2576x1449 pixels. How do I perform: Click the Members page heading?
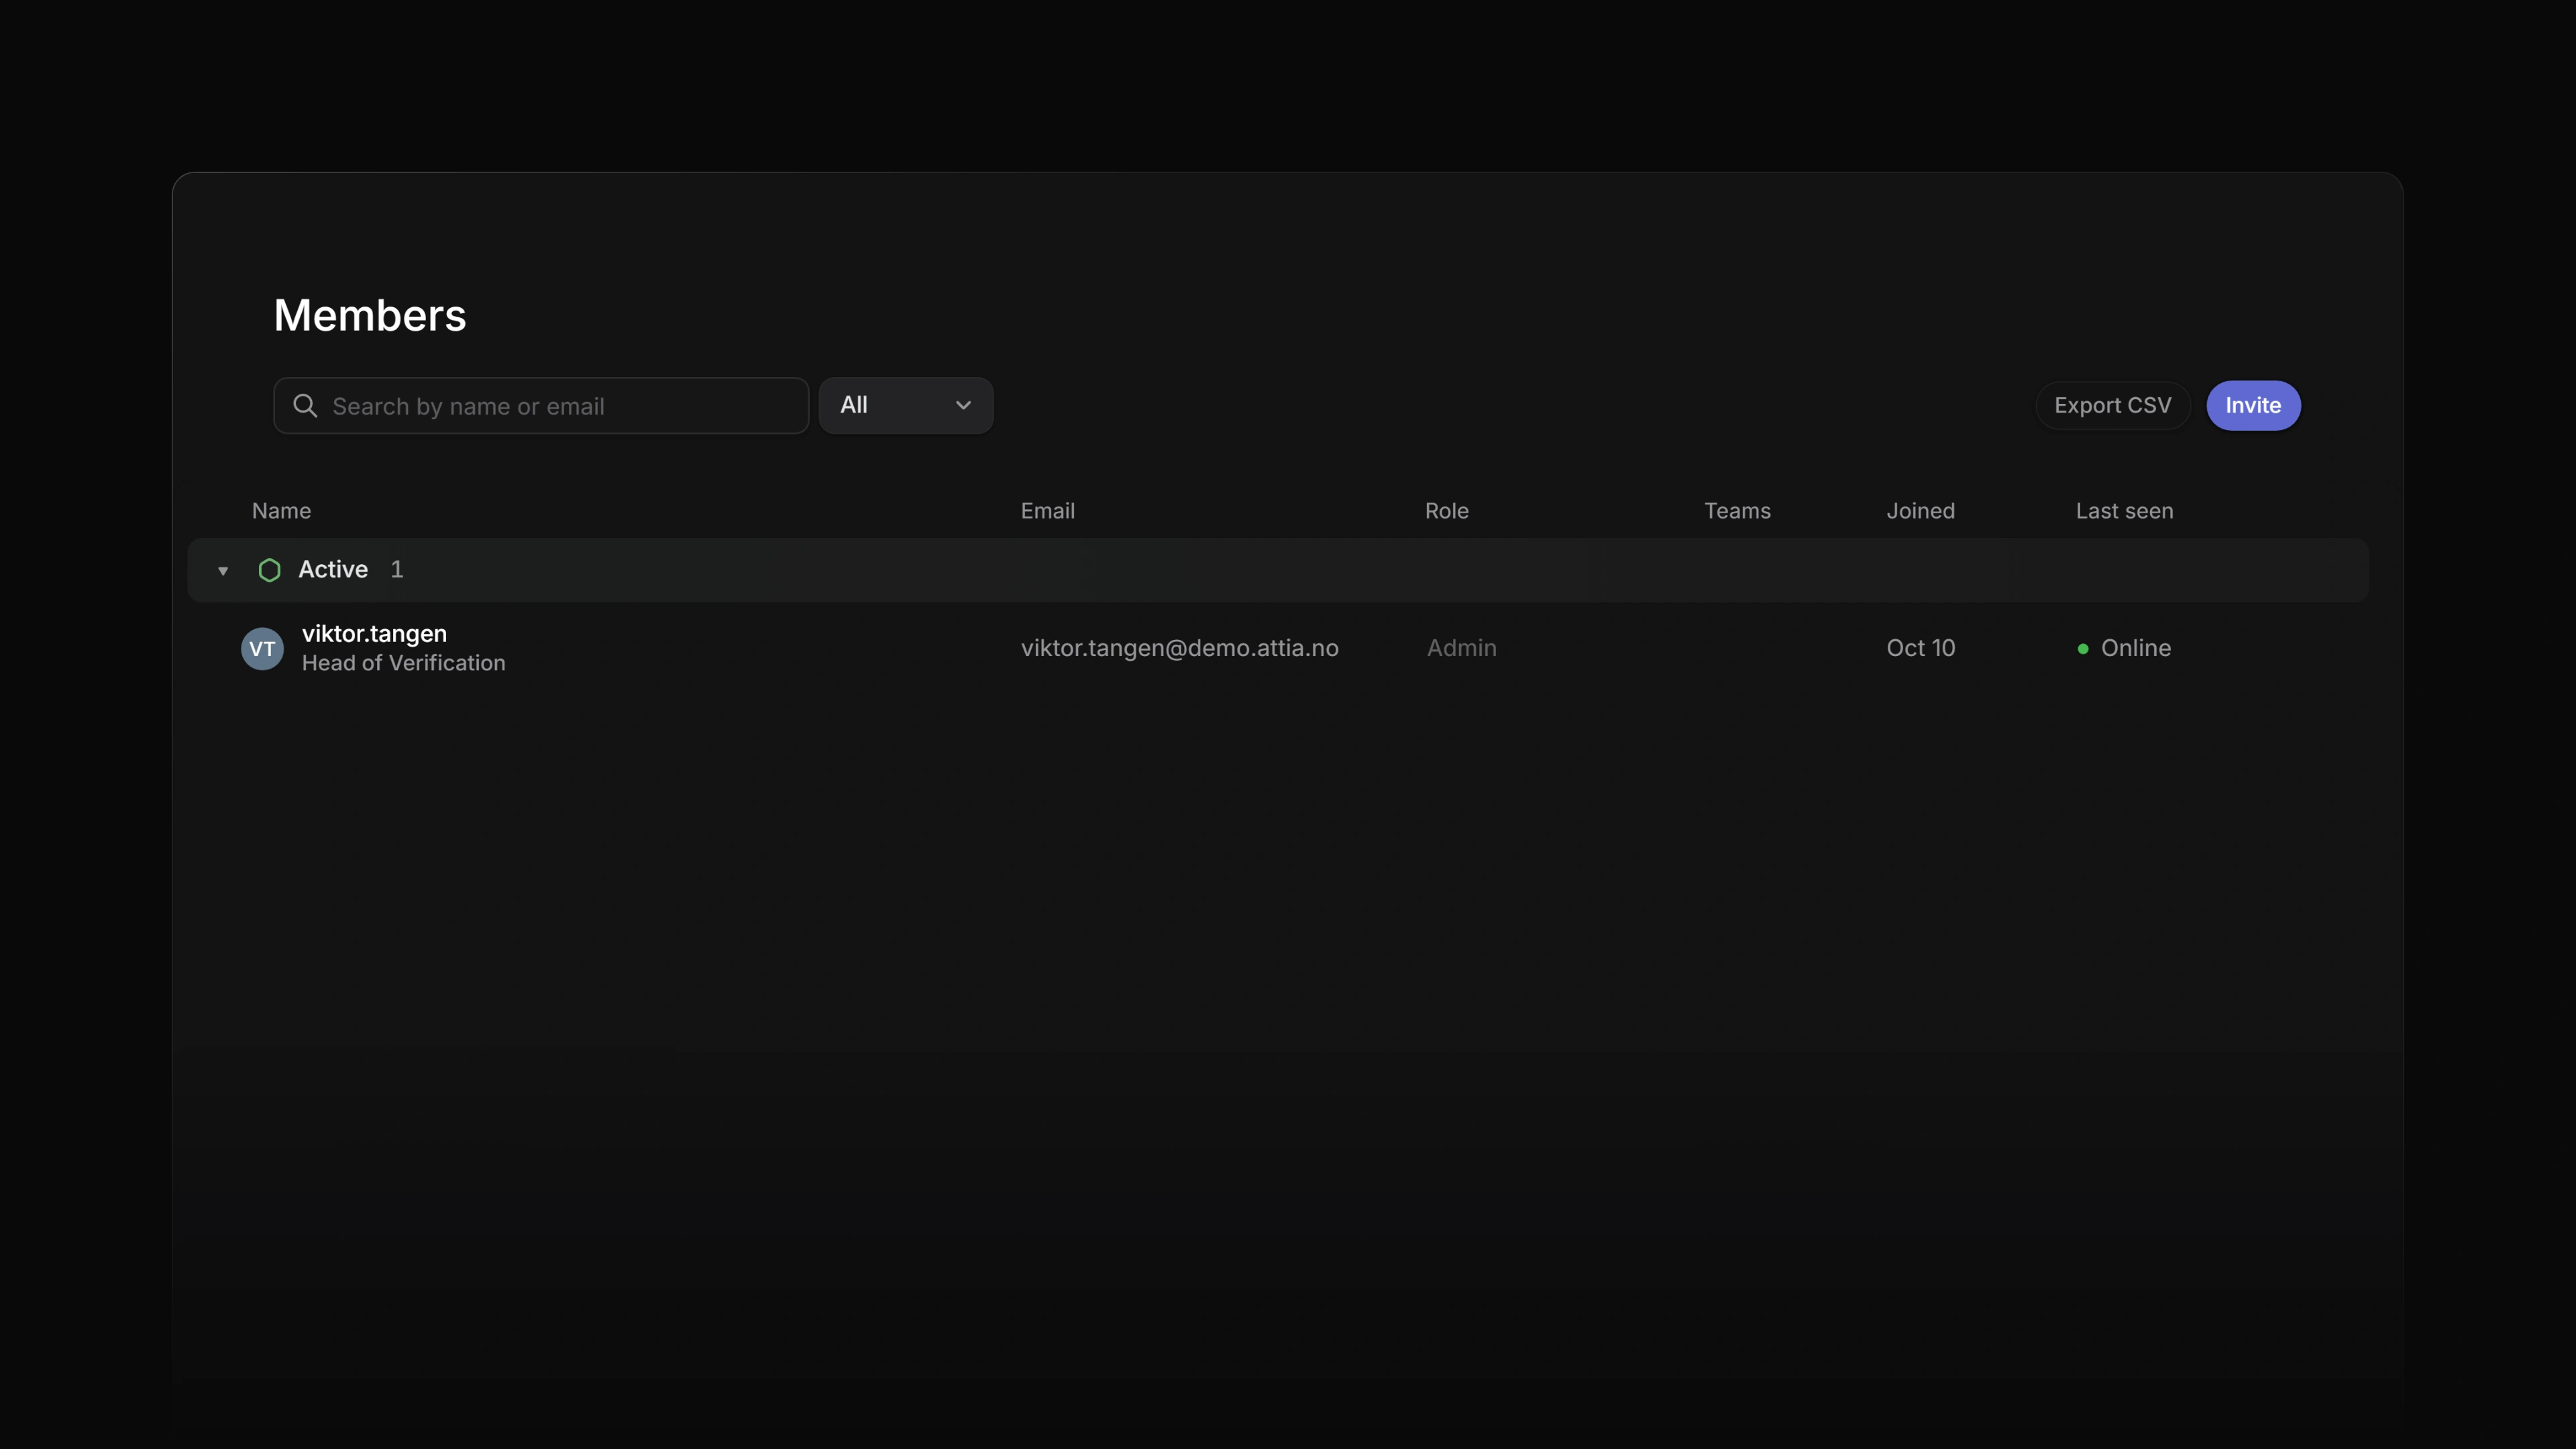click(370, 316)
